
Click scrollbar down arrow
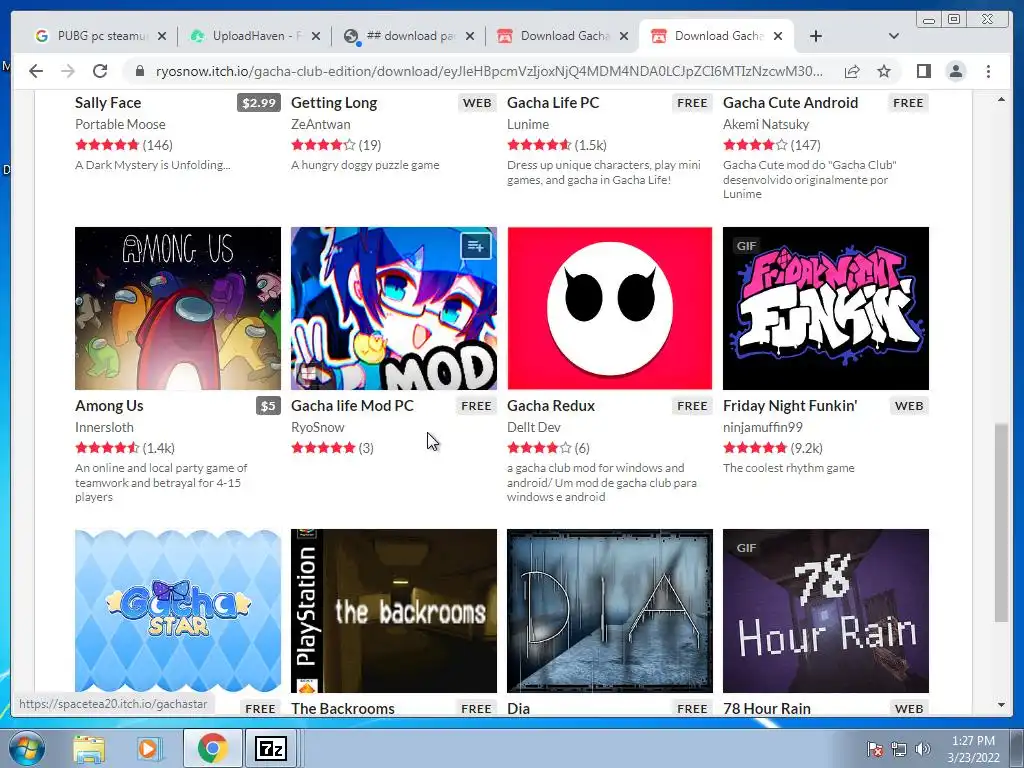click(x=1001, y=705)
